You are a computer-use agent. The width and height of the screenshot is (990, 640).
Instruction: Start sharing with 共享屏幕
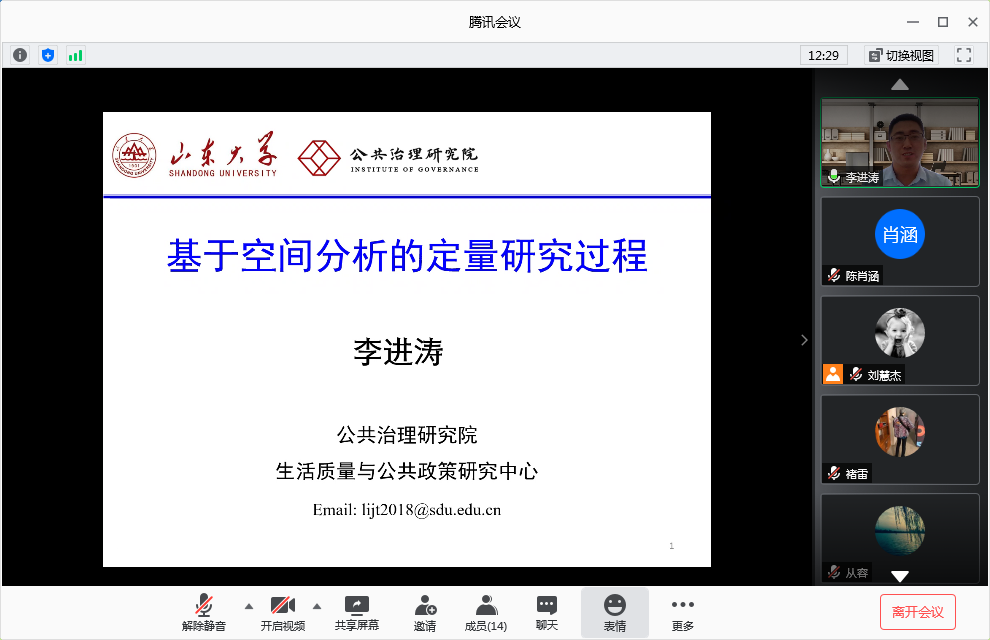tap(357, 612)
